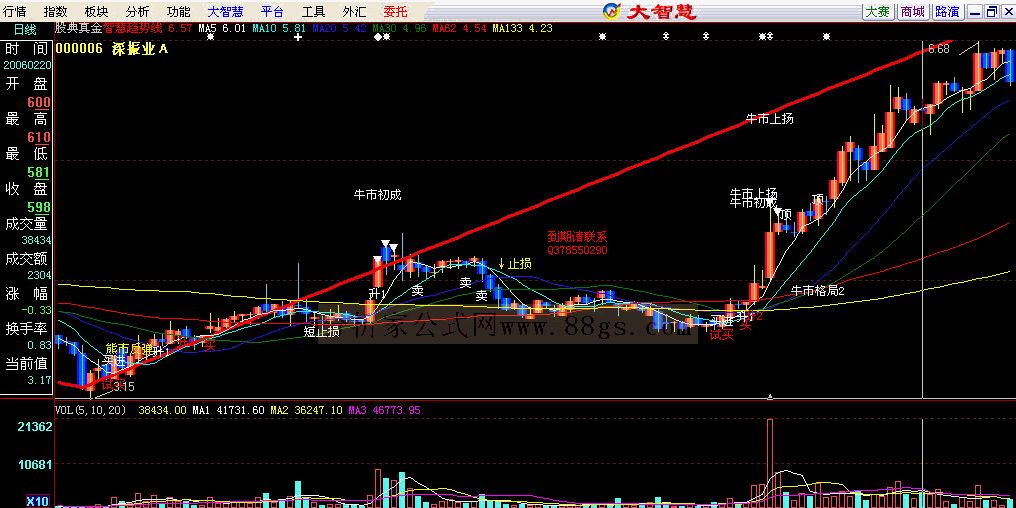Click the MA2 36247.10 volume value
The height and width of the screenshot is (508, 1016).
(306, 410)
